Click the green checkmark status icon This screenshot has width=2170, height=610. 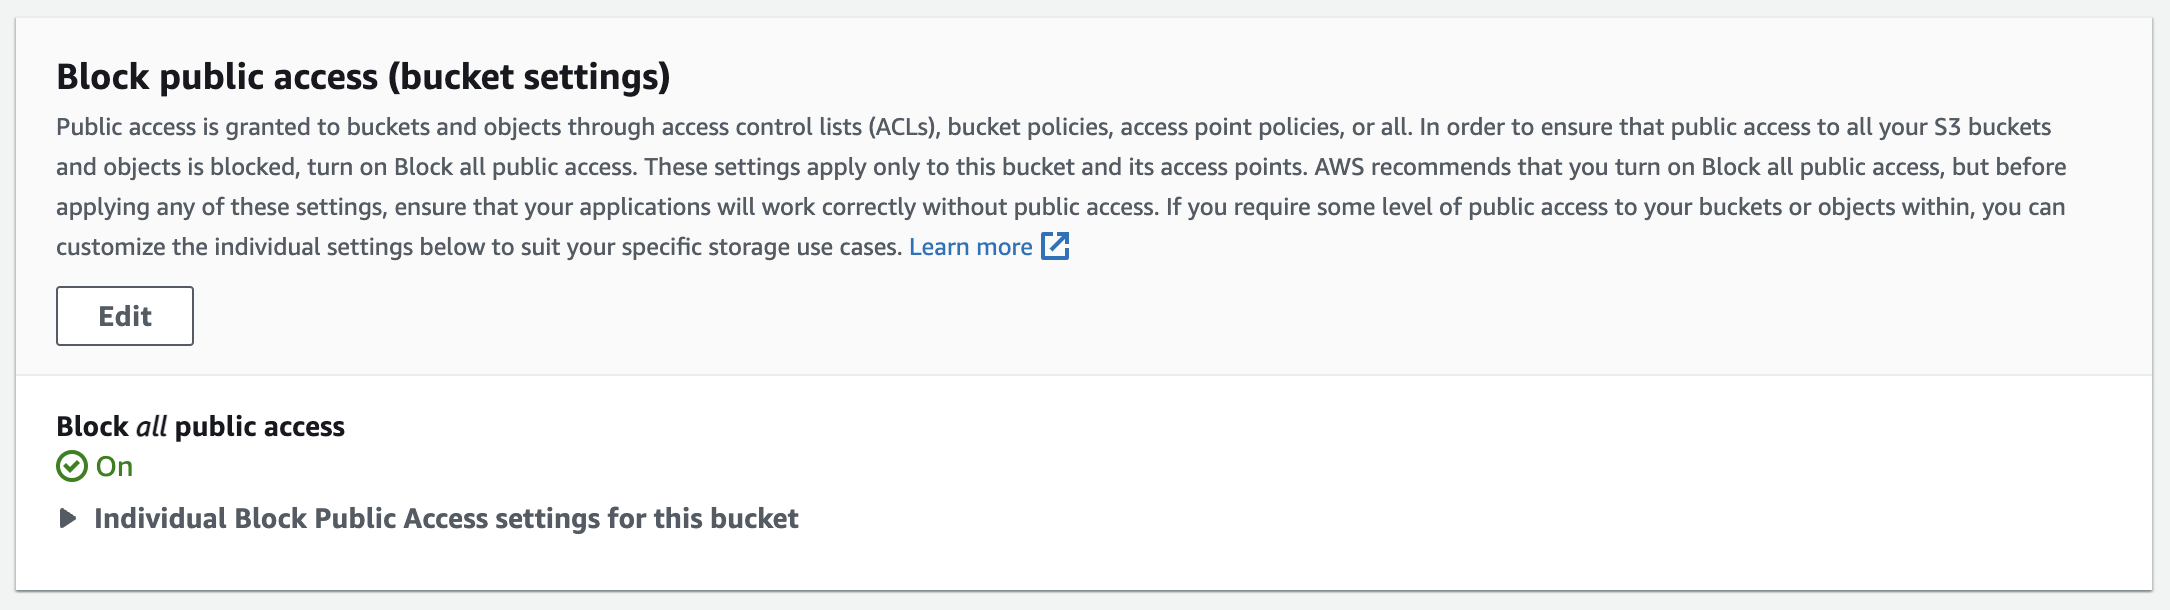pos(72,466)
